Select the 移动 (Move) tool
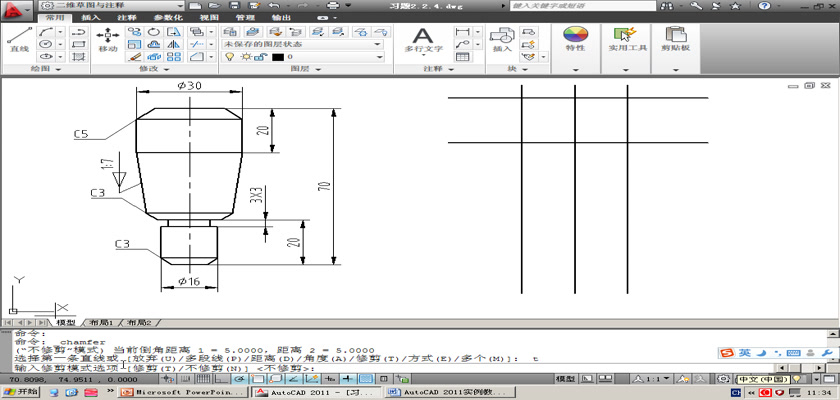840x400 pixels. pyautogui.click(x=108, y=39)
